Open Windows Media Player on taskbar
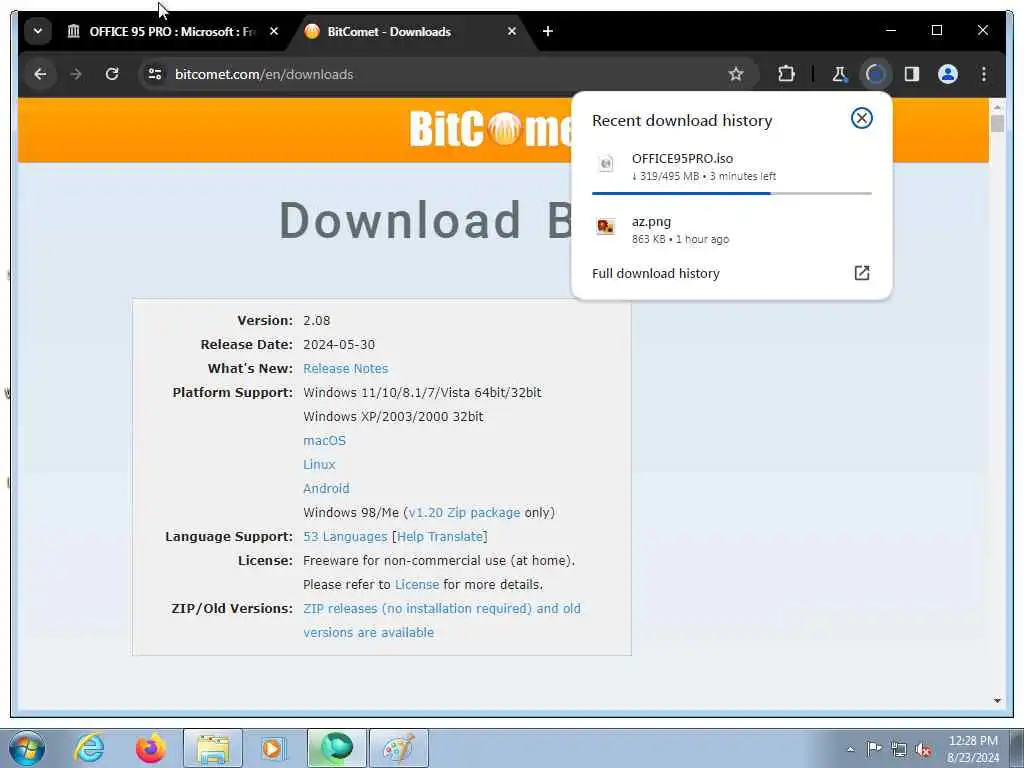Viewport: 1024px width, 768px height. tap(274, 748)
